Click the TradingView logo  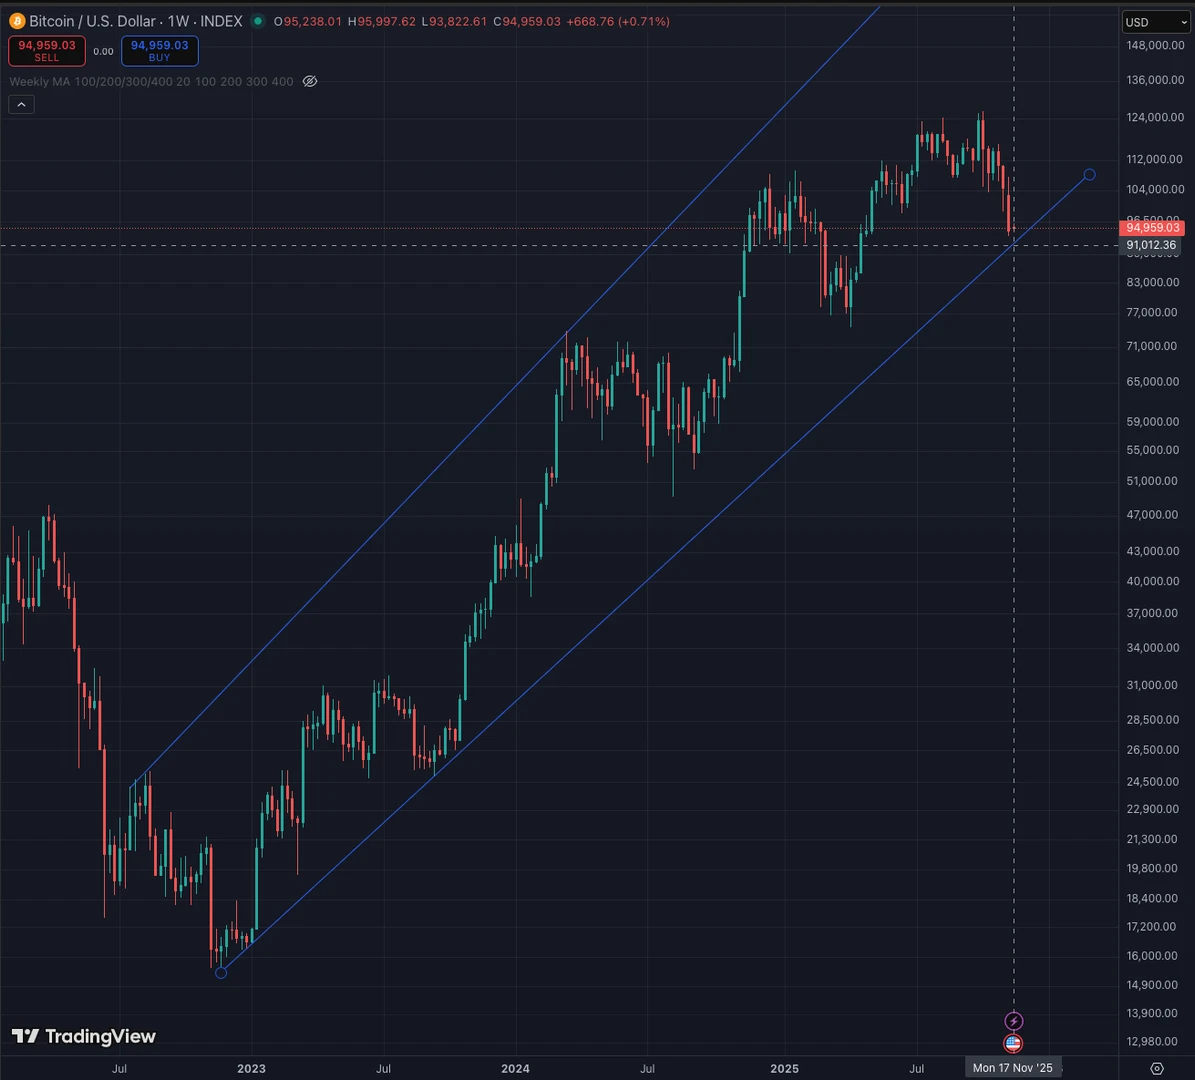[84, 1036]
